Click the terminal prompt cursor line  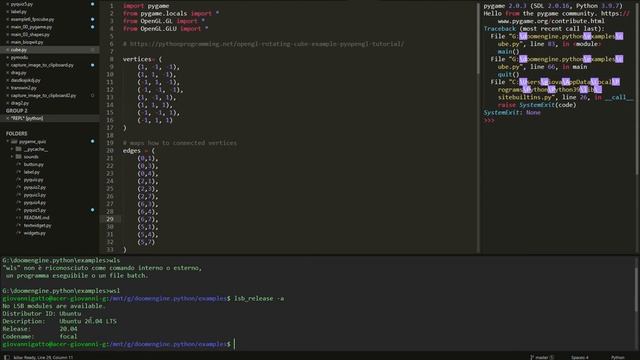(118, 344)
